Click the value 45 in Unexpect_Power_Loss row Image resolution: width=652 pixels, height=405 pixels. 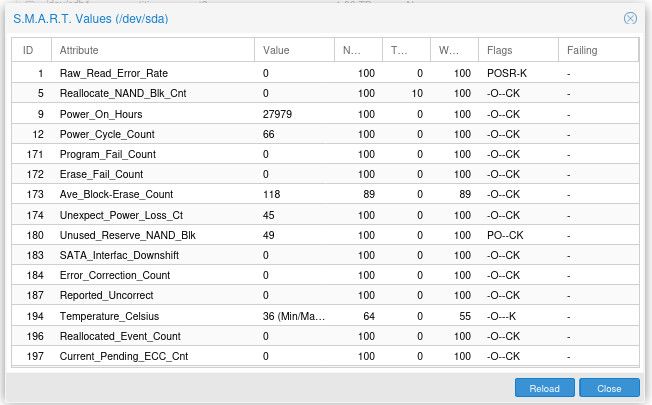point(269,215)
